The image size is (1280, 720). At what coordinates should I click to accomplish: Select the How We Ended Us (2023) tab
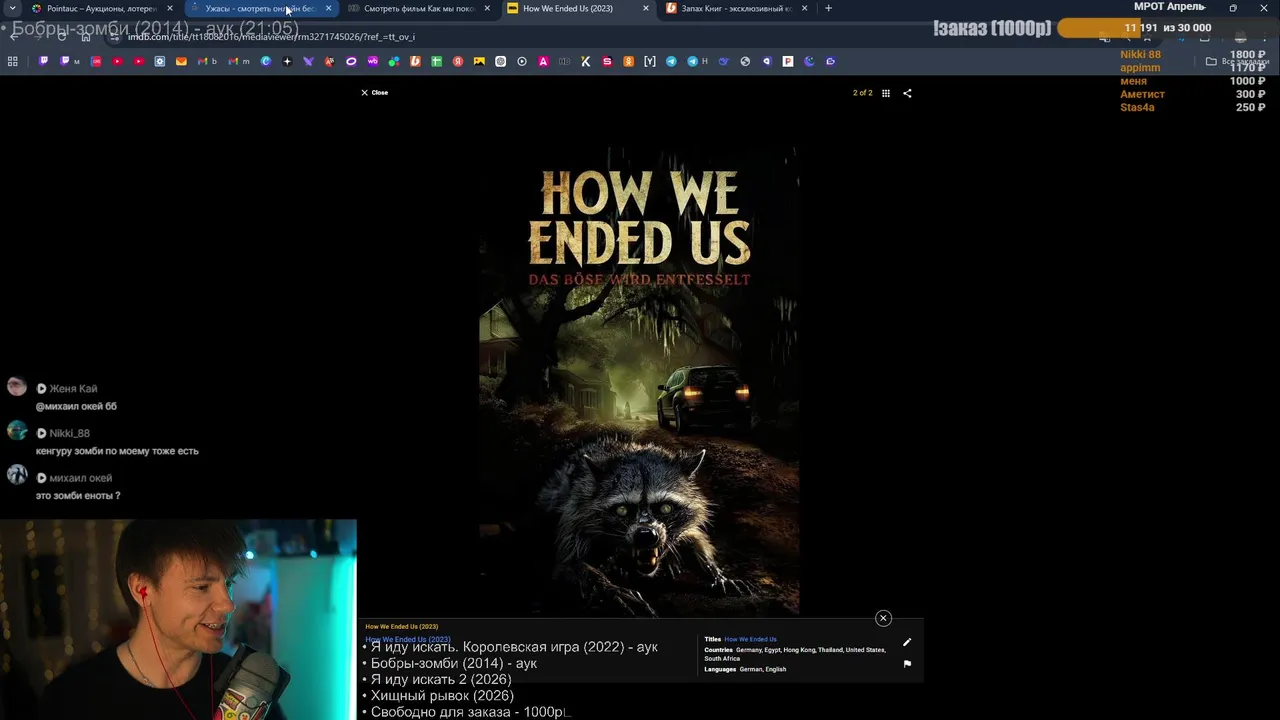click(x=577, y=8)
